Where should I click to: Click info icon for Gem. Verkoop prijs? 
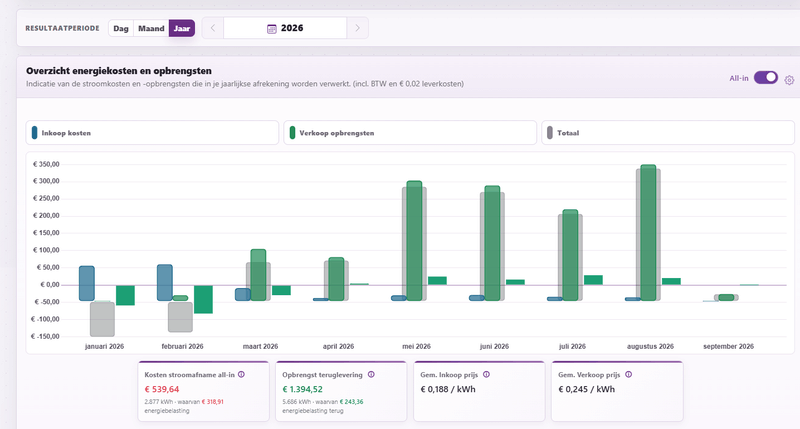[629, 374]
